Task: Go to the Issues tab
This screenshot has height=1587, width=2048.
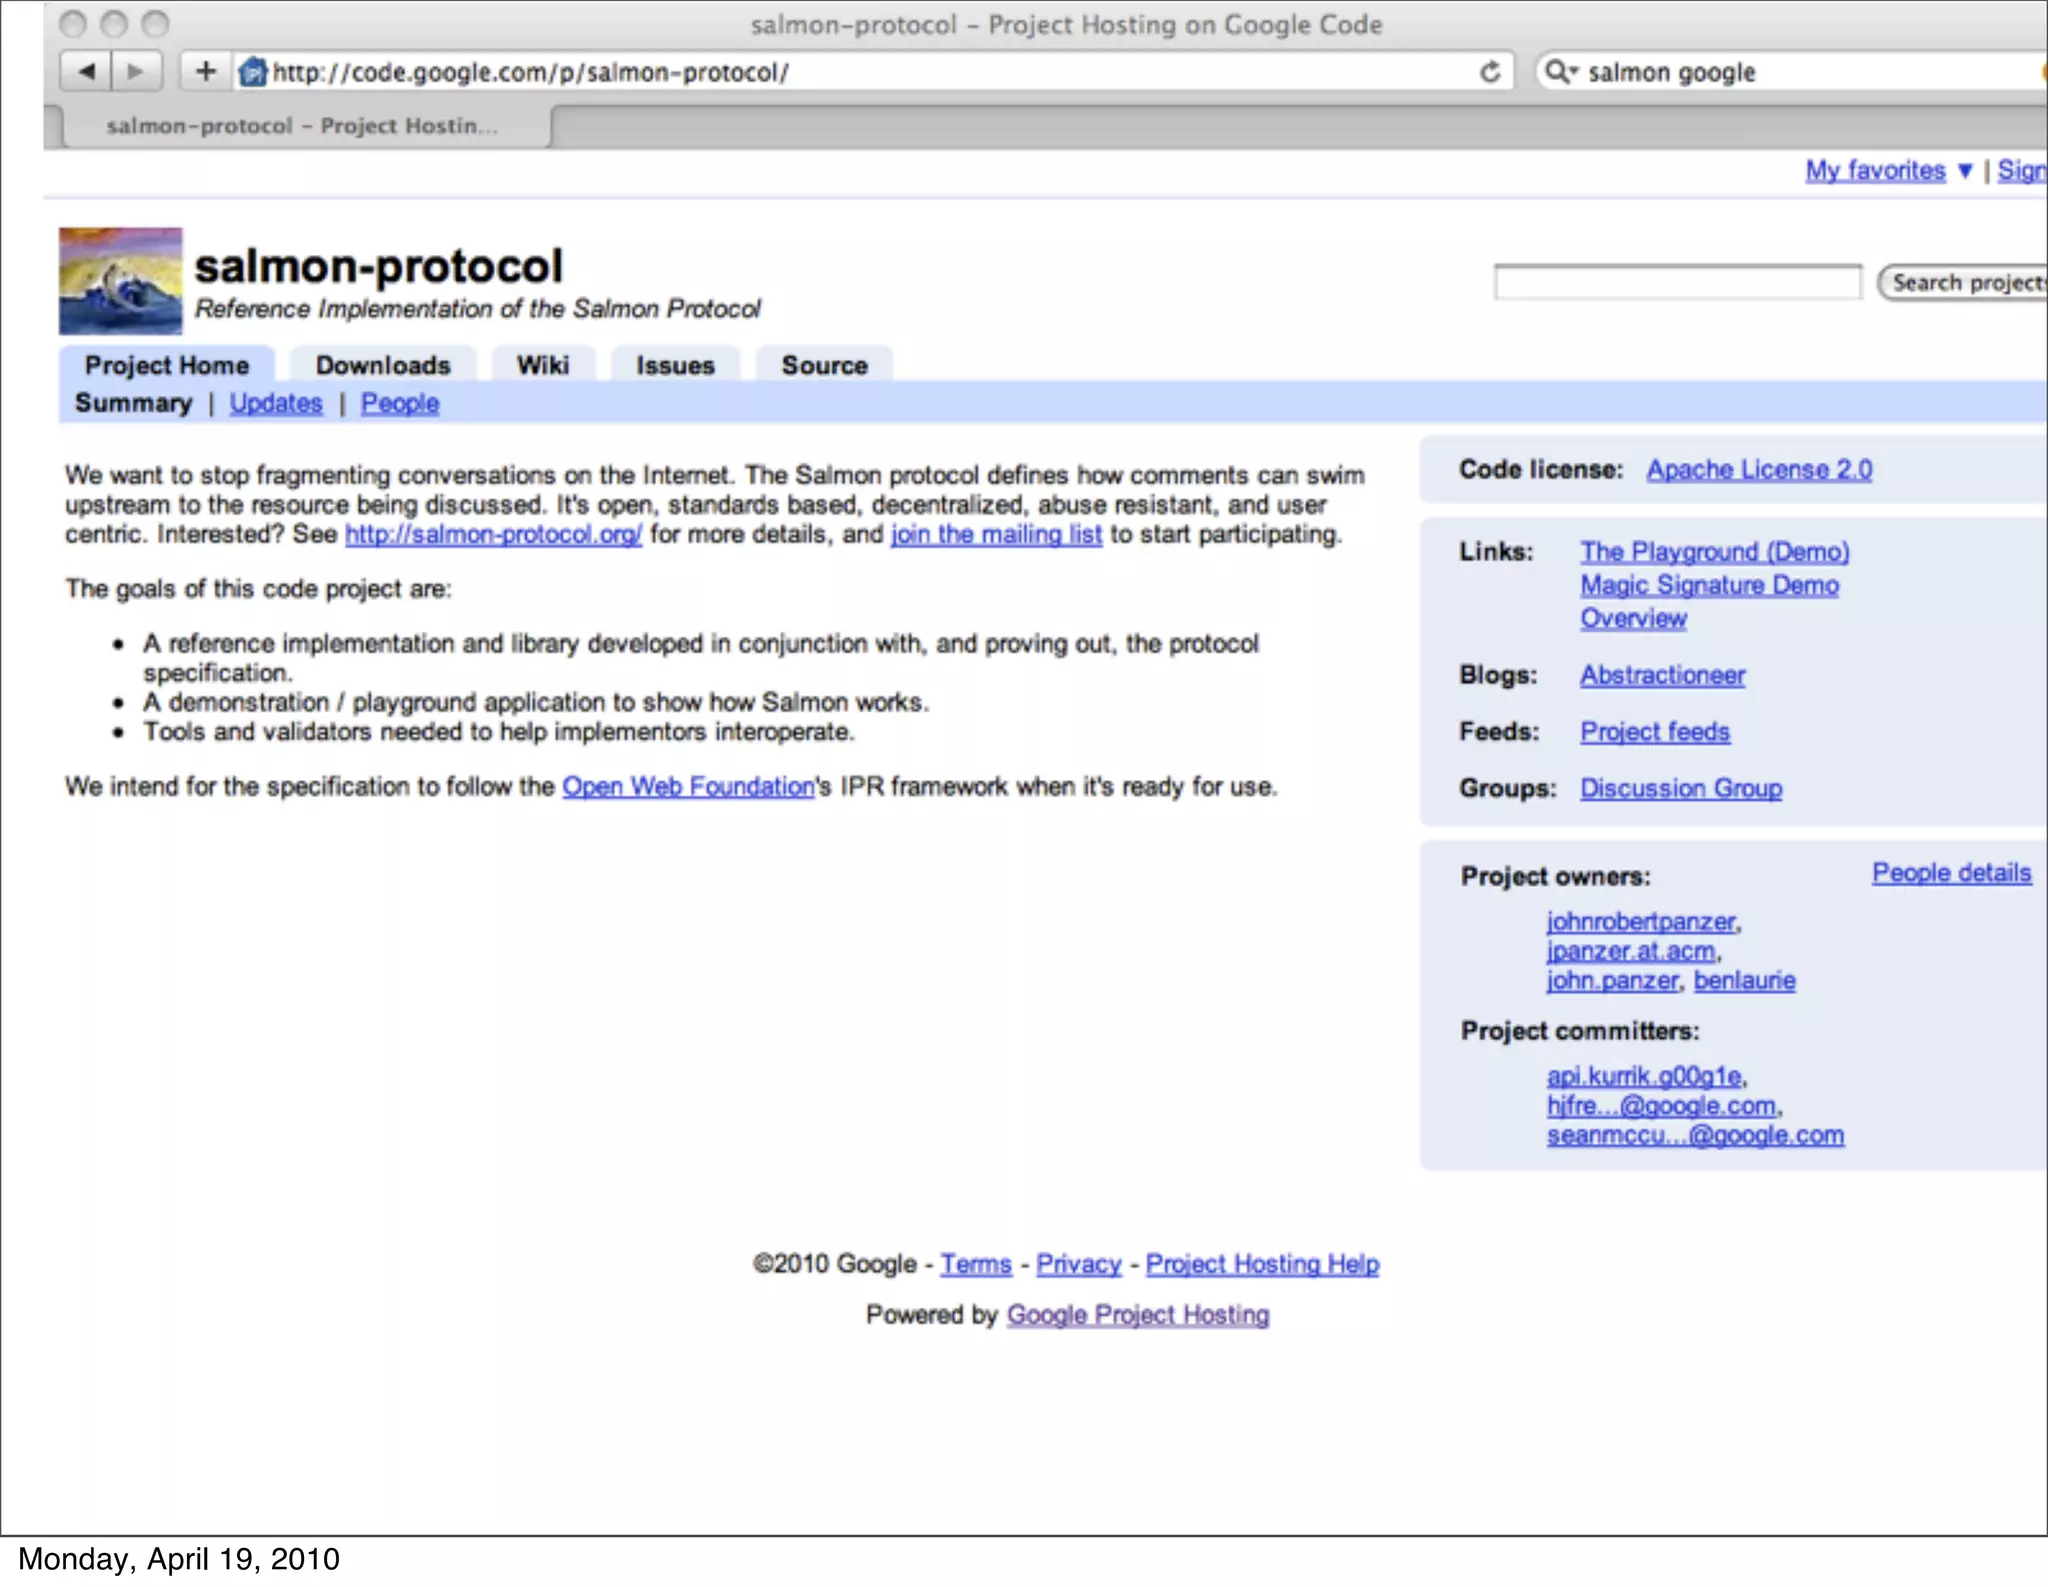Action: pyautogui.click(x=675, y=365)
